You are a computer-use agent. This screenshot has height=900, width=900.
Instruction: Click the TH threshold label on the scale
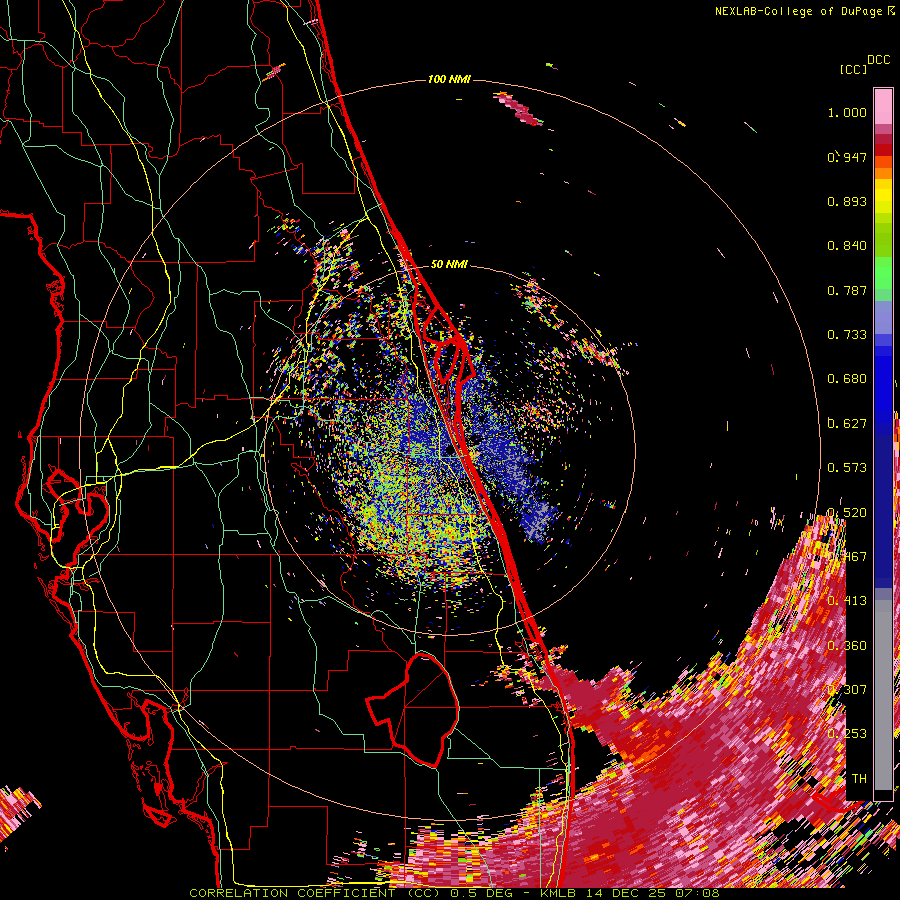tap(859, 779)
